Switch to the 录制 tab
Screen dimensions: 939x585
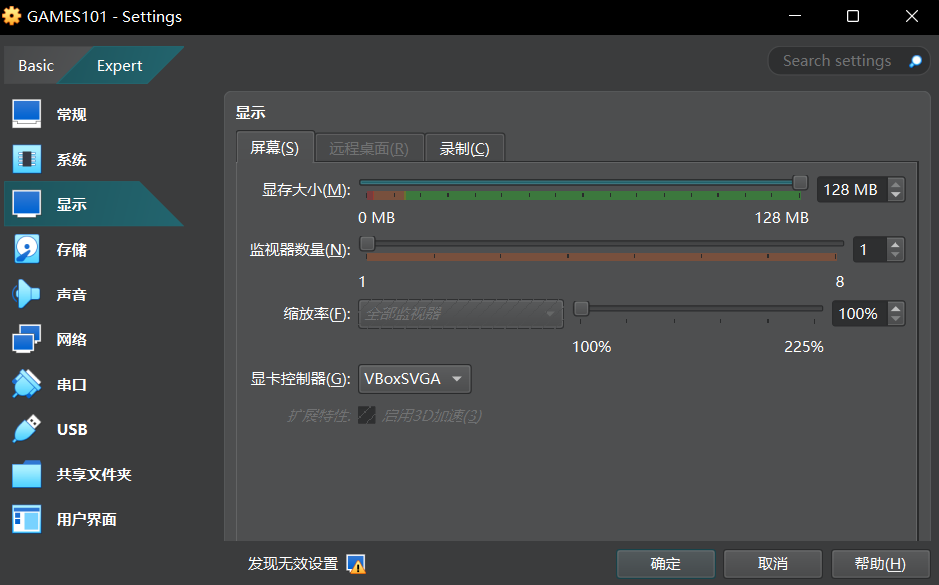(464, 148)
